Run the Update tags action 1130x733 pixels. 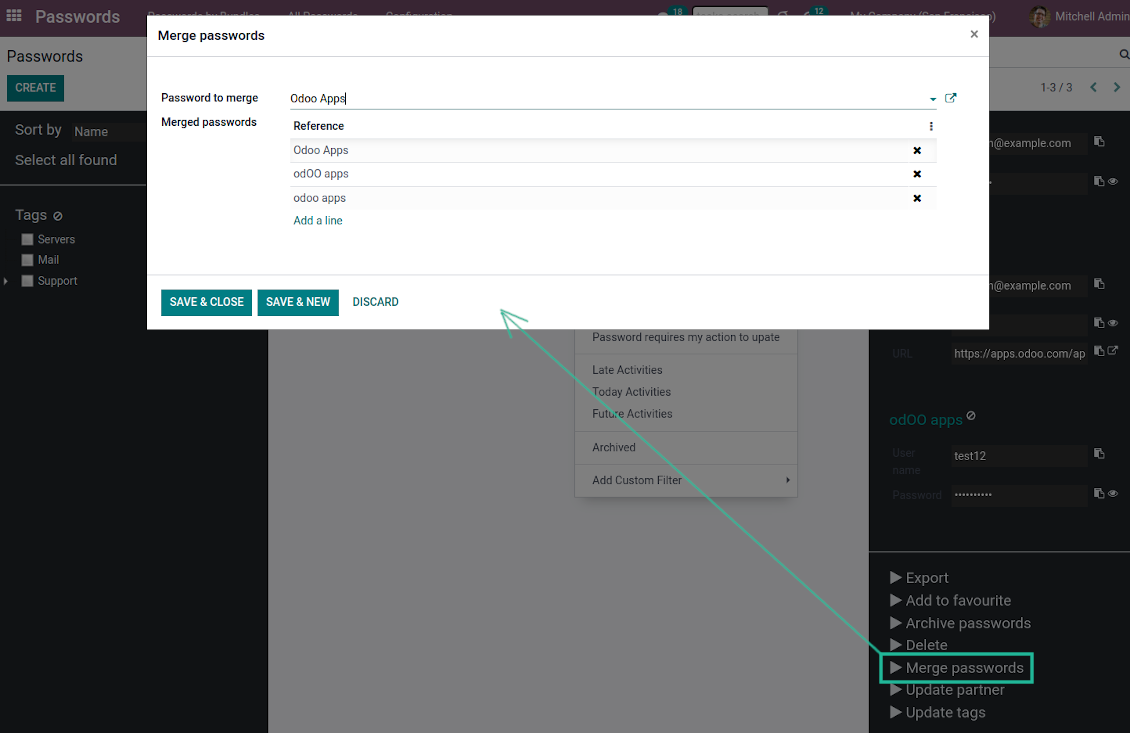coord(938,713)
